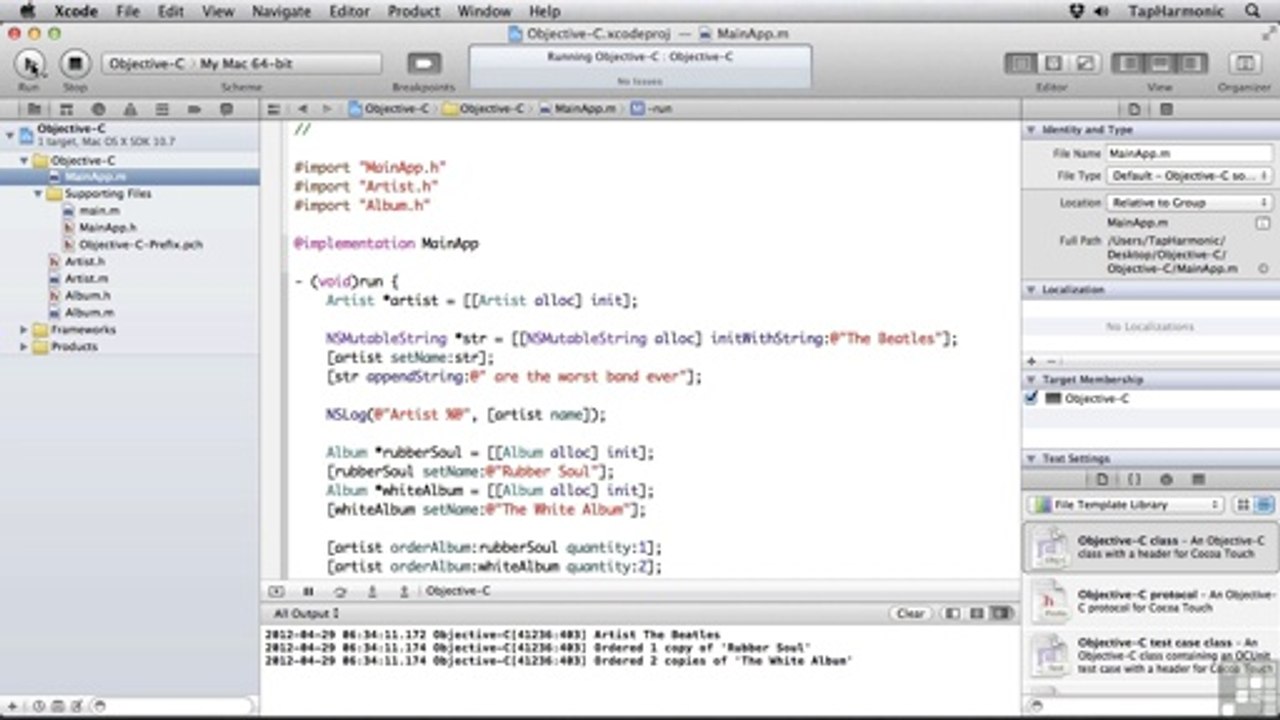Expand the Frameworks group
The image size is (1280, 720).
pos(24,329)
